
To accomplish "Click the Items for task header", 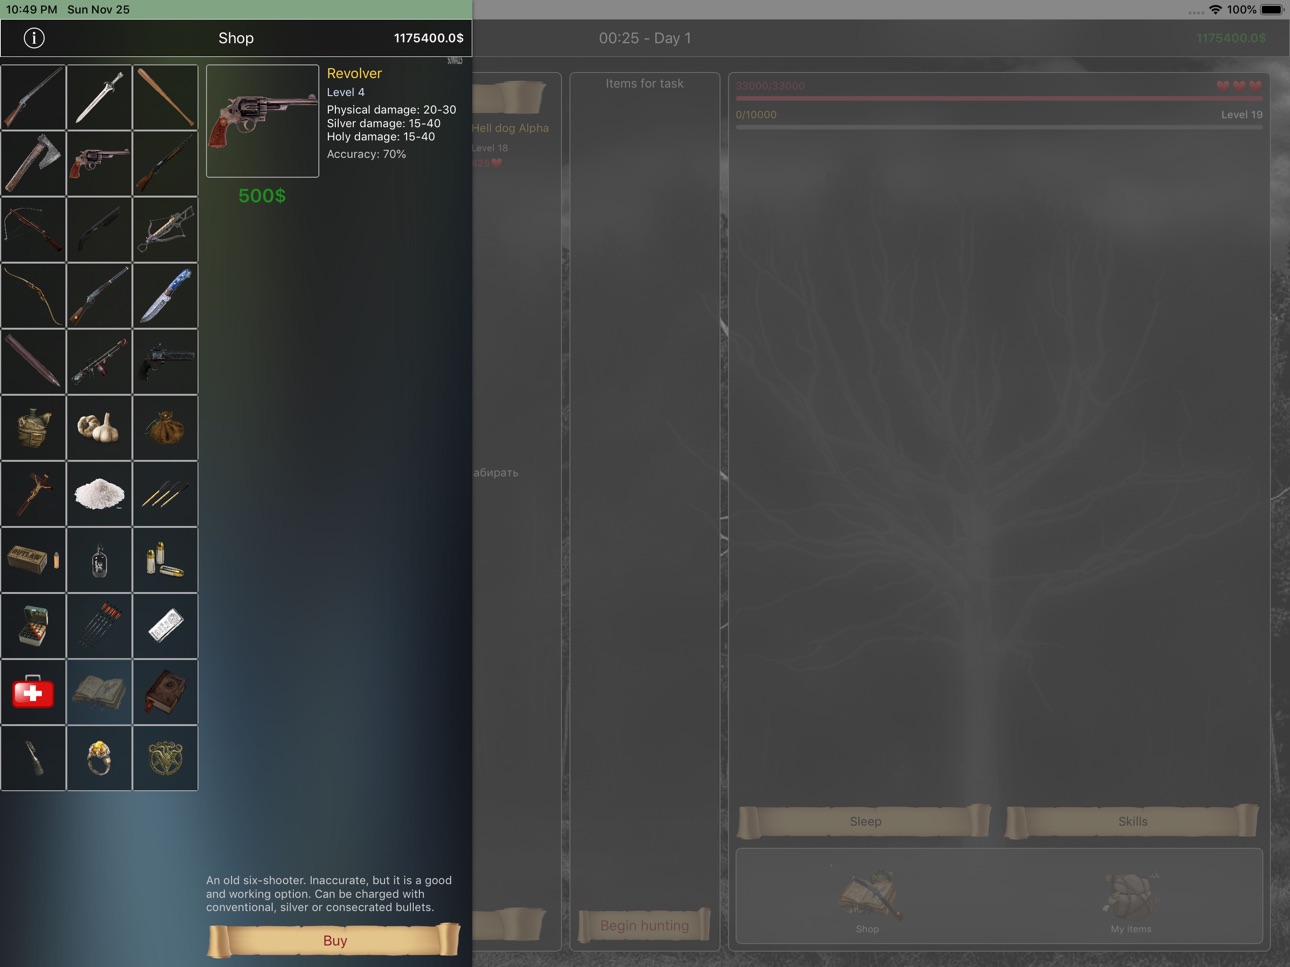I will 644,83.
